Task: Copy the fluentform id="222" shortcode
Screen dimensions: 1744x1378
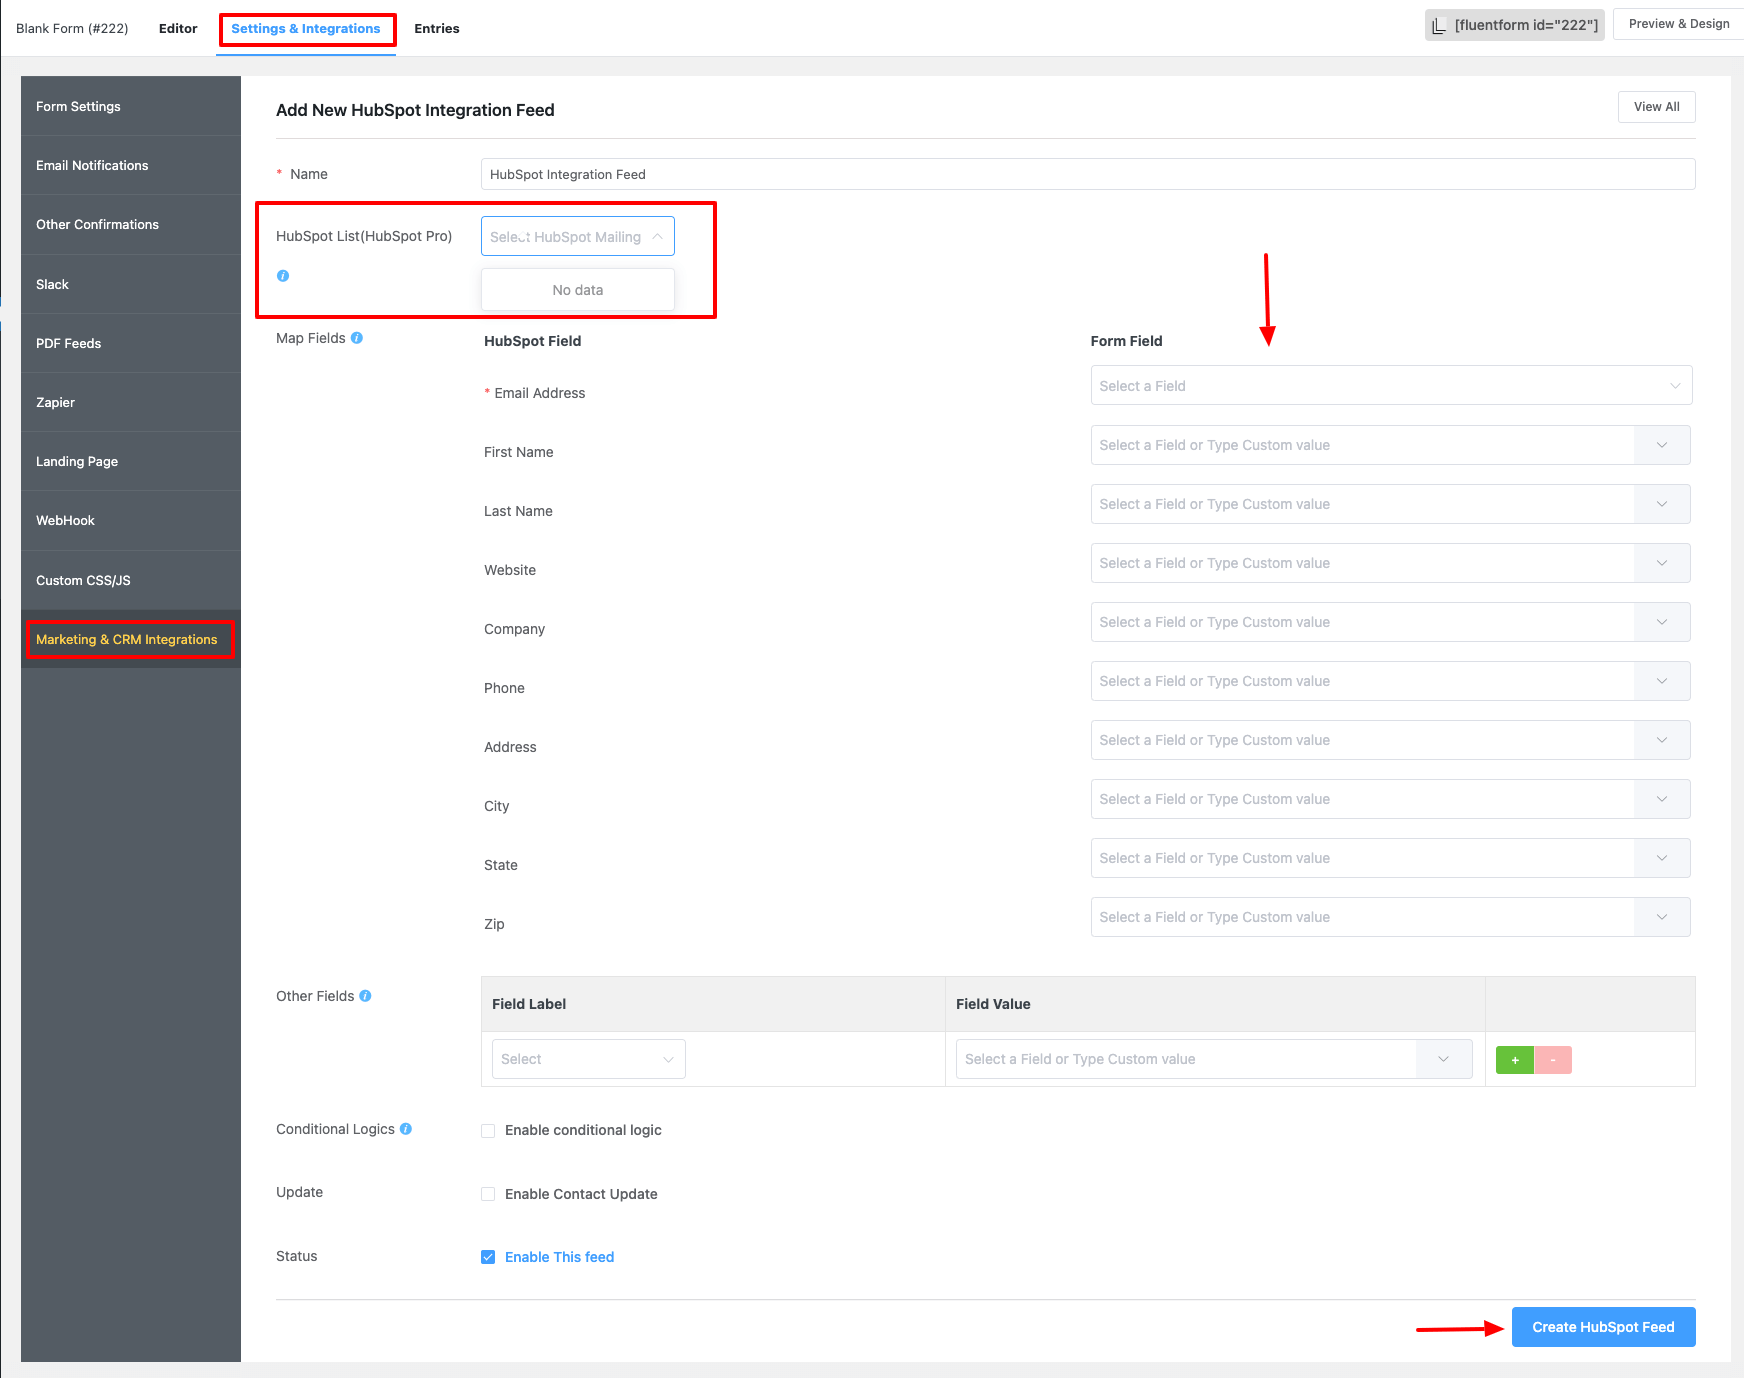Action: 1515,25
